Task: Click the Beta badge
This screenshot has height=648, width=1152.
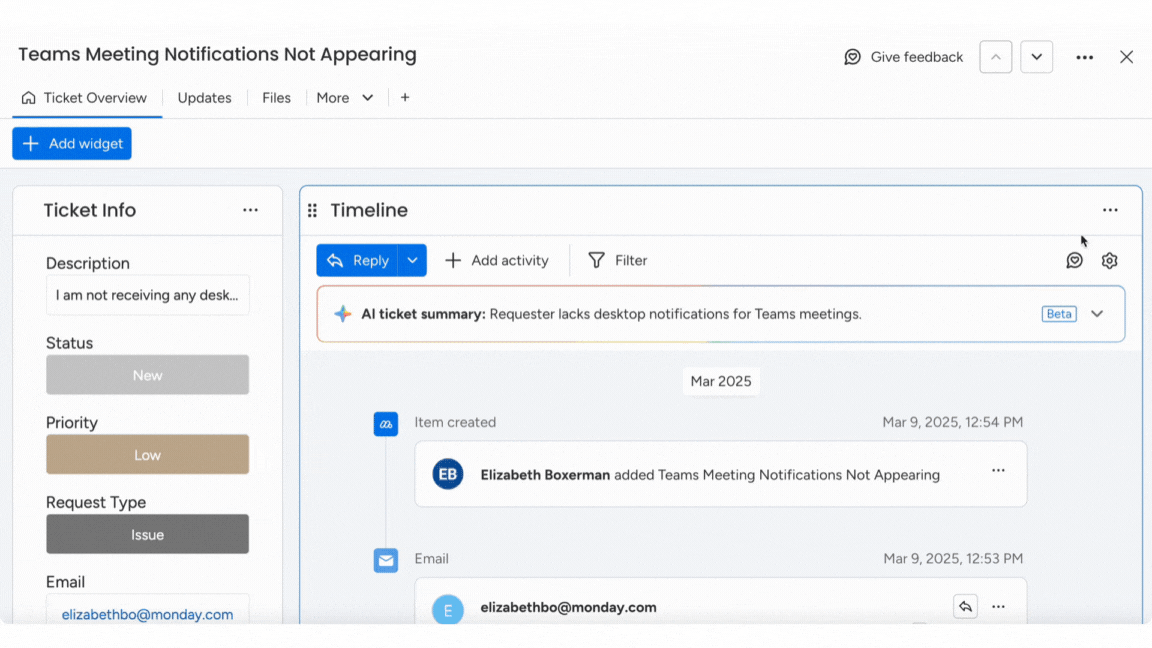Action: pyautogui.click(x=1059, y=314)
